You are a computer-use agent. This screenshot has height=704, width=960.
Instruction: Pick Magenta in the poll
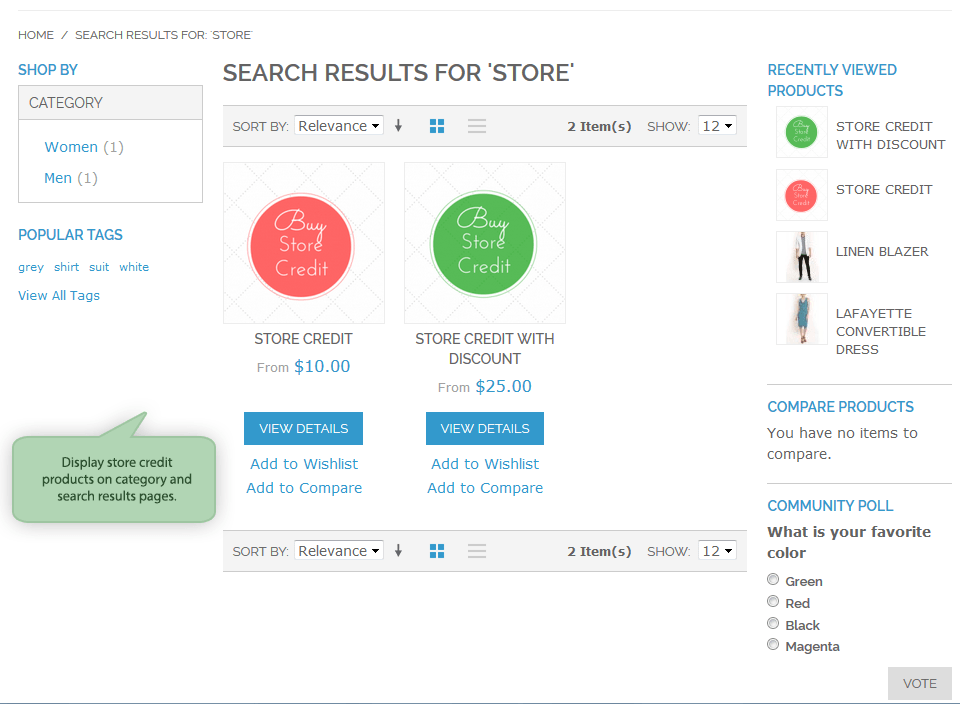click(x=773, y=644)
